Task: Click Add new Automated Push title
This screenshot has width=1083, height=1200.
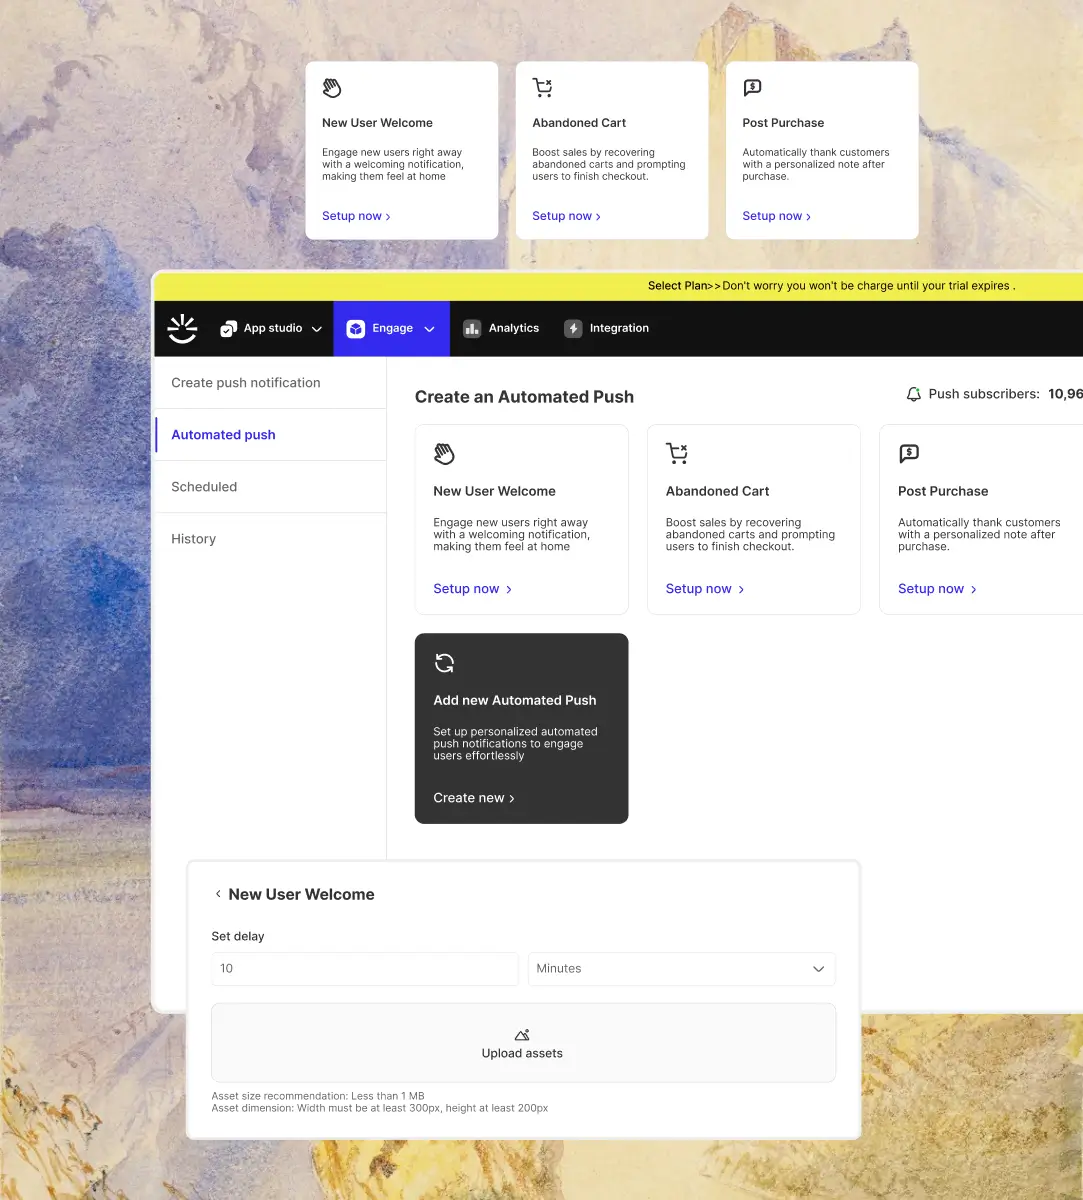Action: (x=515, y=701)
